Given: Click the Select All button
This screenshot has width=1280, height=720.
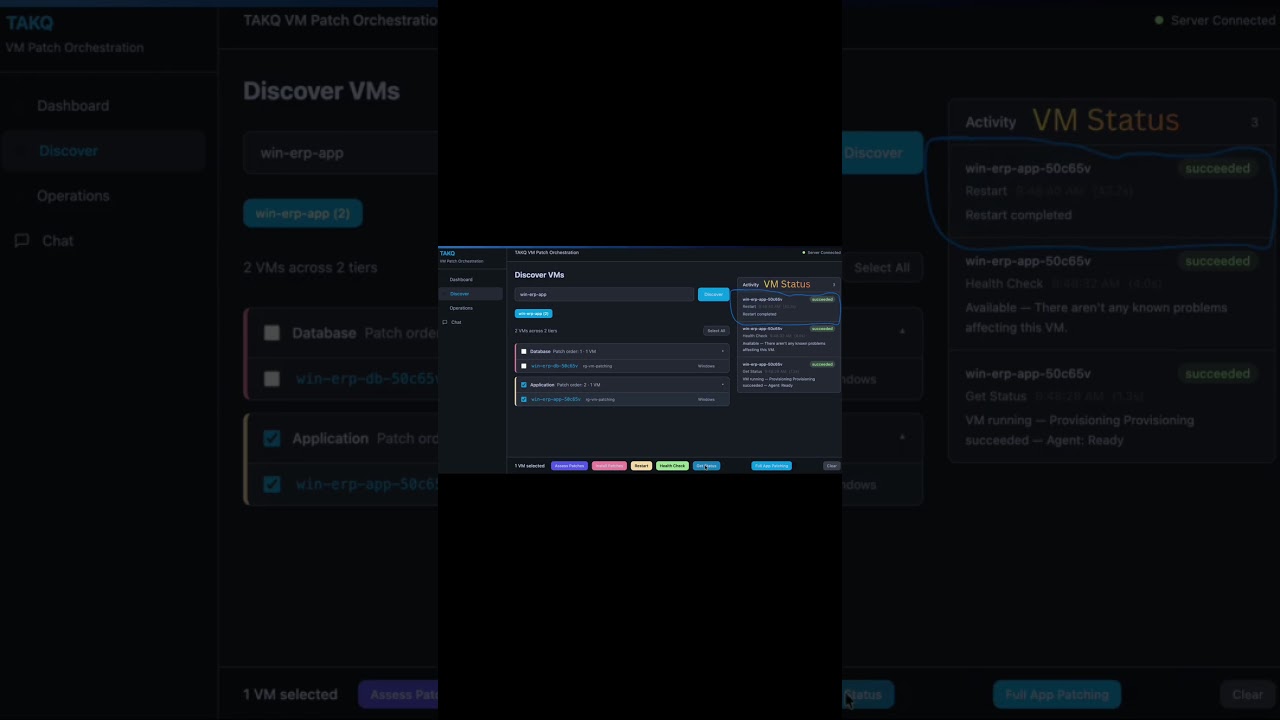Looking at the screenshot, I should pyautogui.click(x=716, y=331).
